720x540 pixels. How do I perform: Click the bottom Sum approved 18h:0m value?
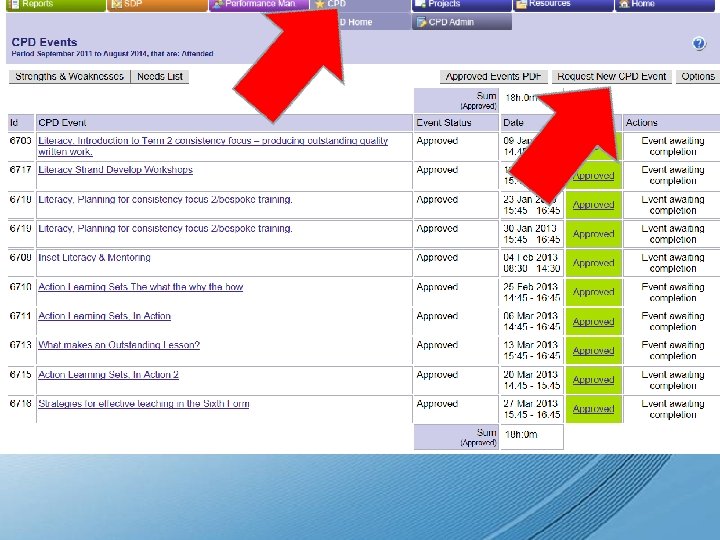tap(521, 434)
